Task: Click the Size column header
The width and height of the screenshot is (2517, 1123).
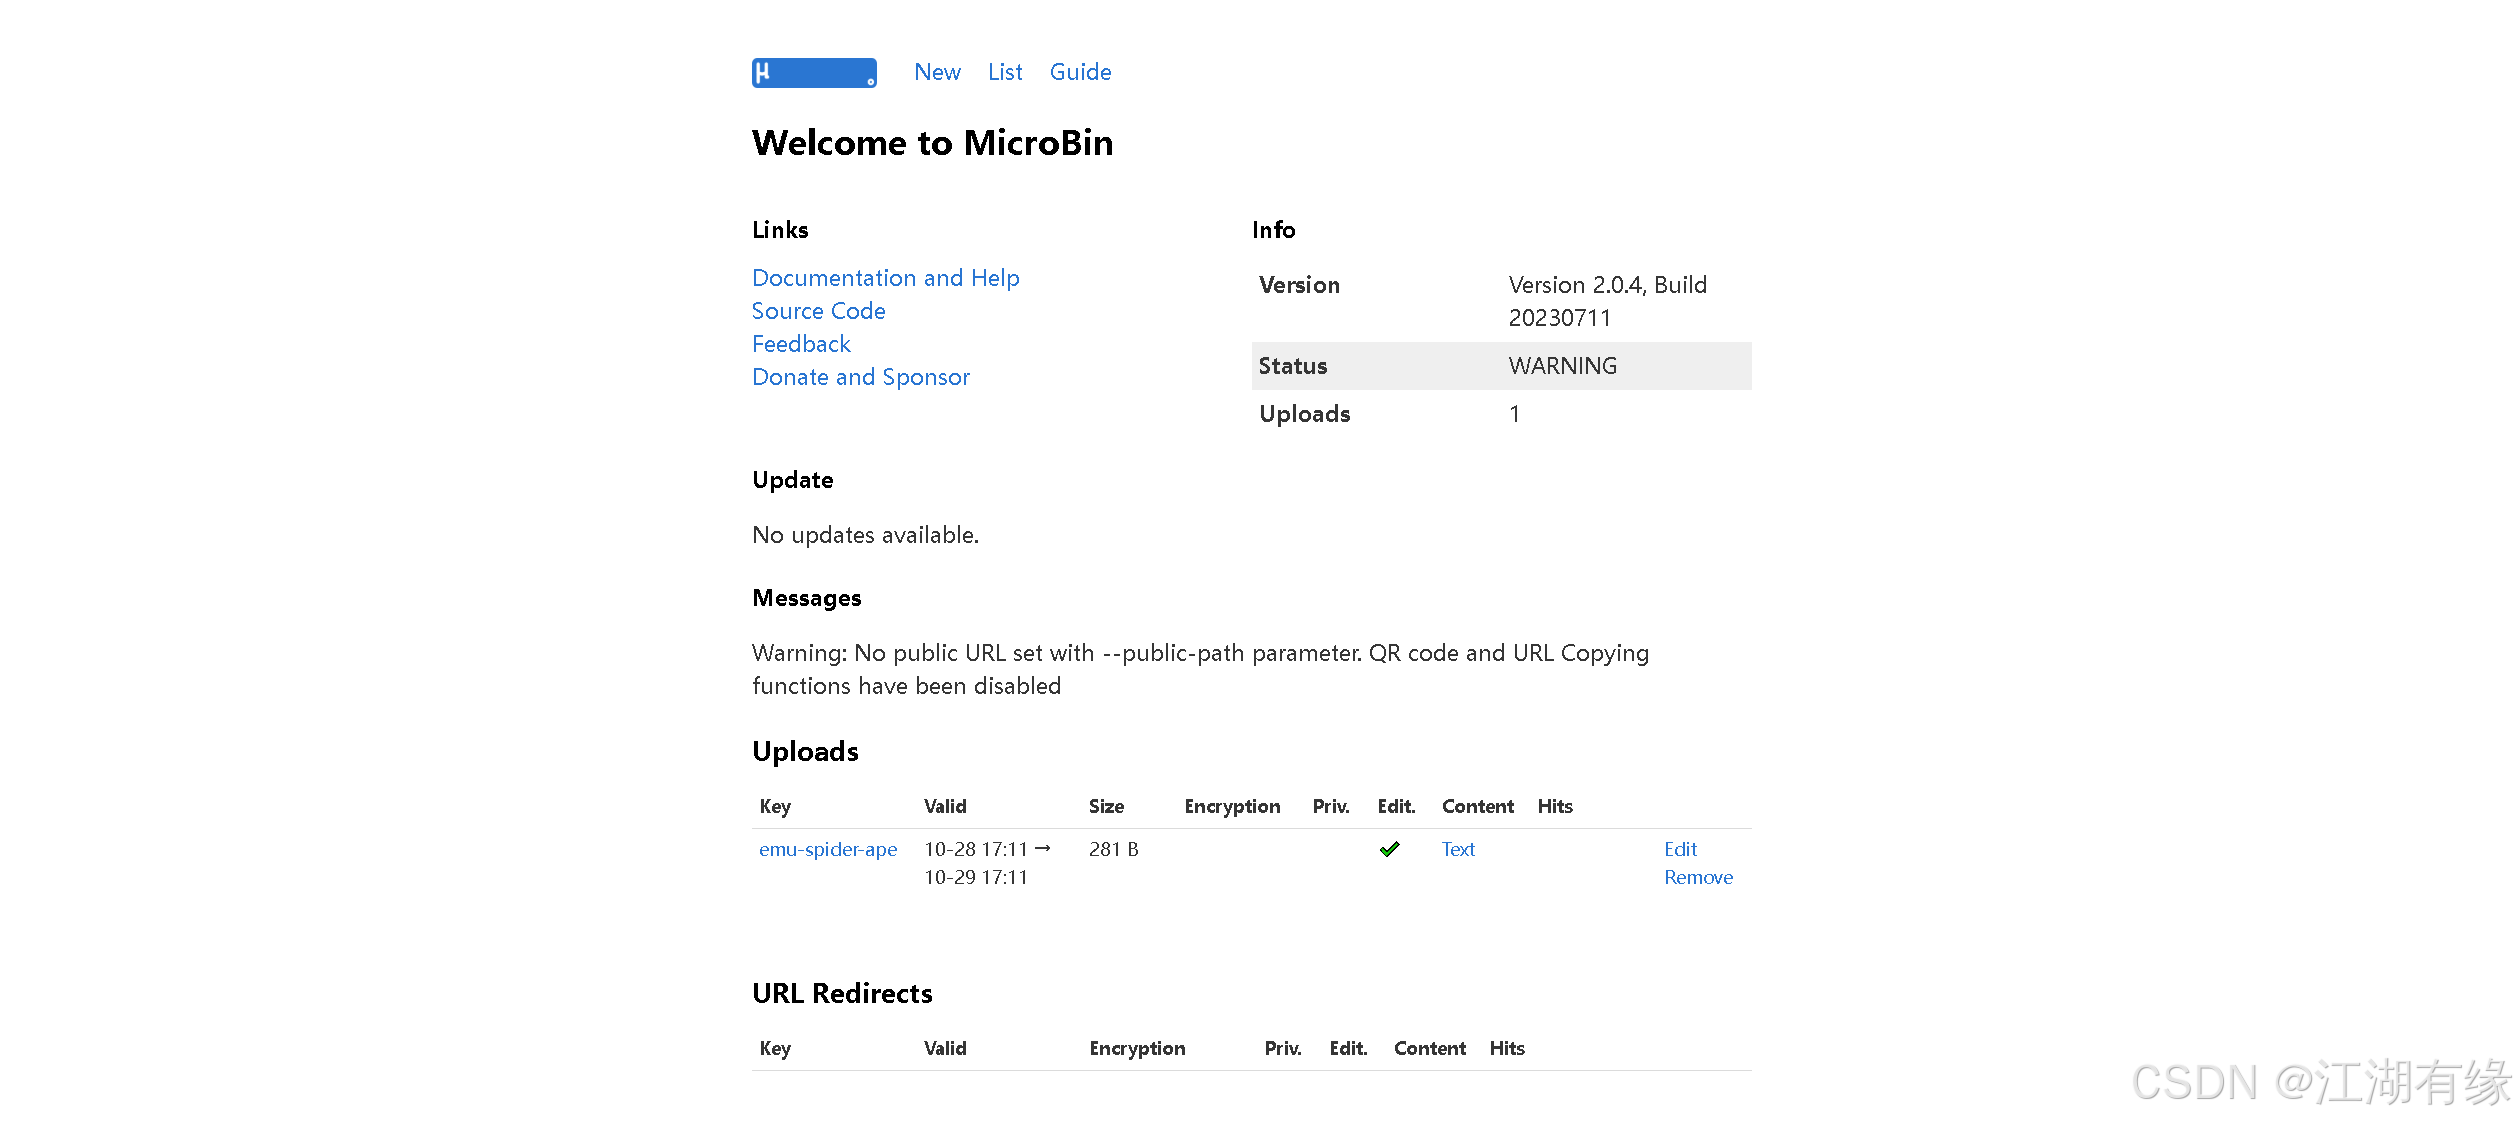Action: click(1105, 806)
